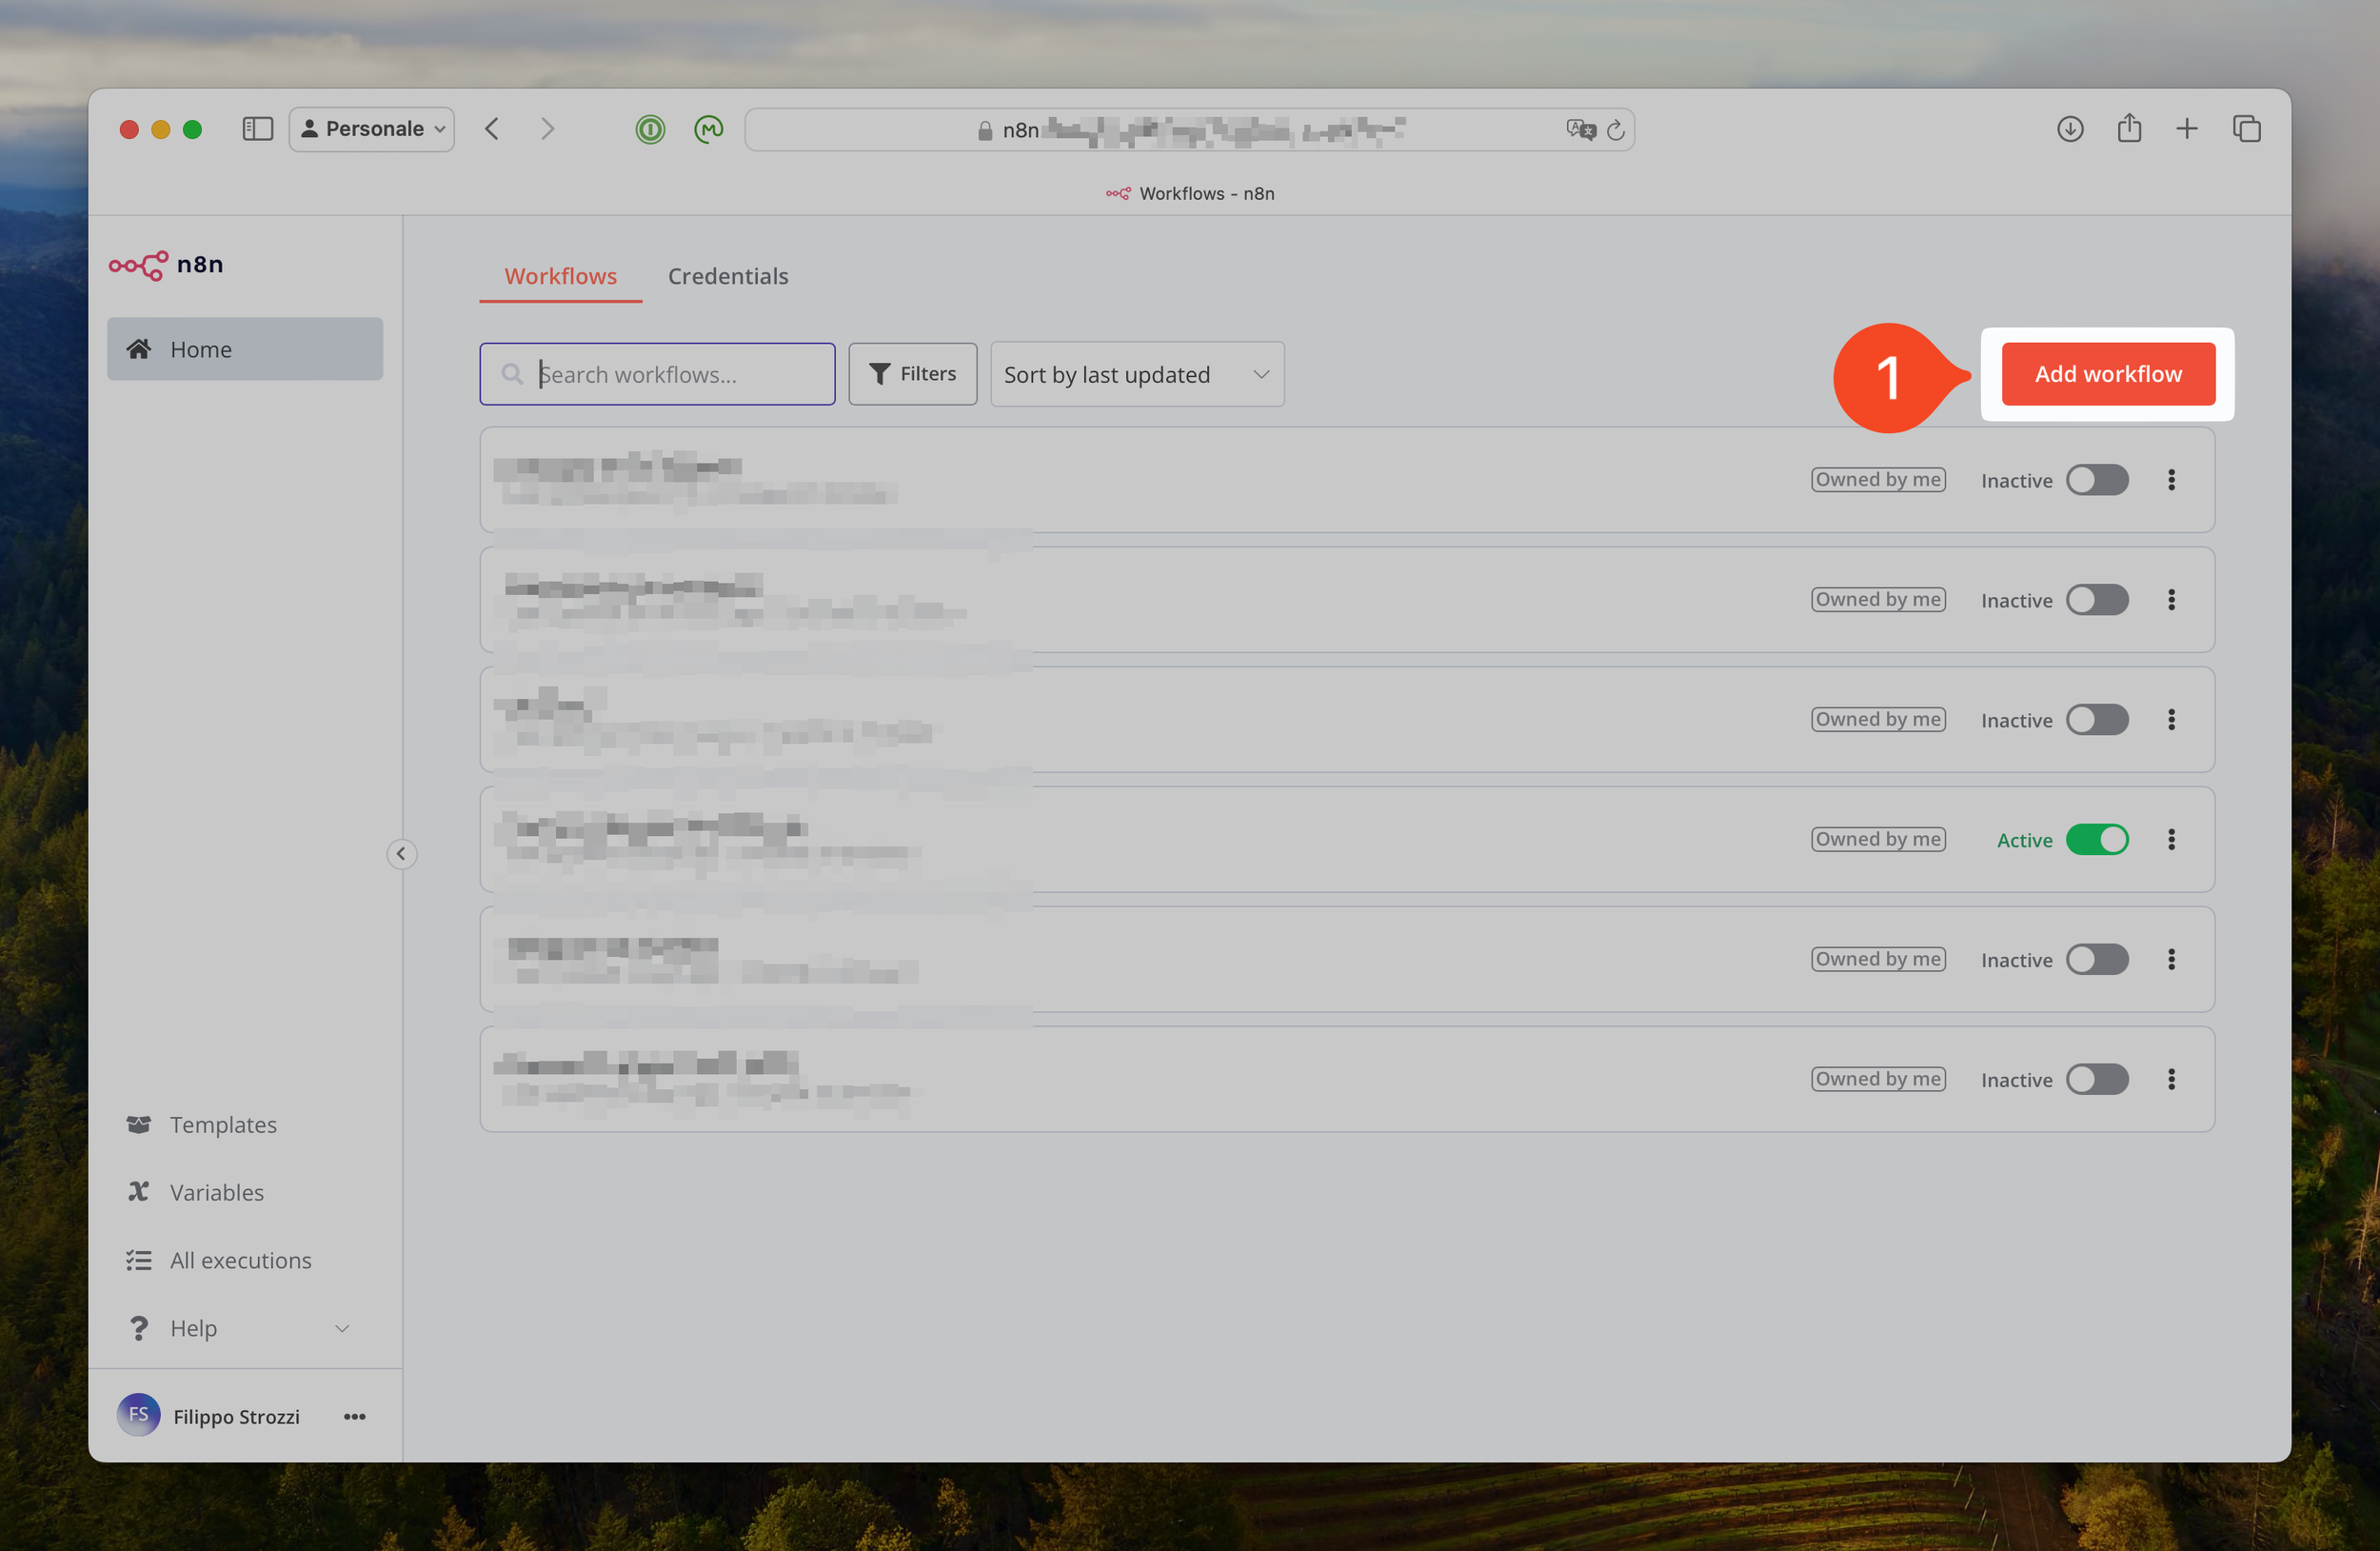Enable the last workflow's inactive toggle

tap(2096, 1079)
